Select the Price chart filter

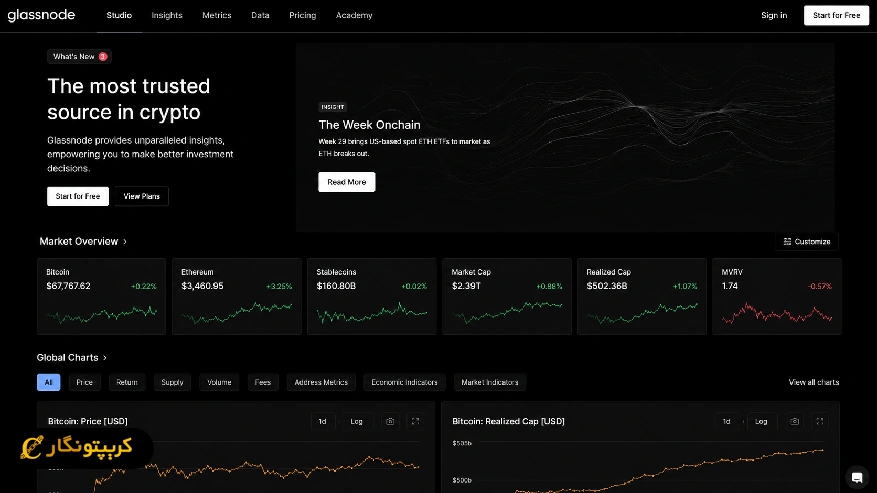pyautogui.click(x=84, y=382)
